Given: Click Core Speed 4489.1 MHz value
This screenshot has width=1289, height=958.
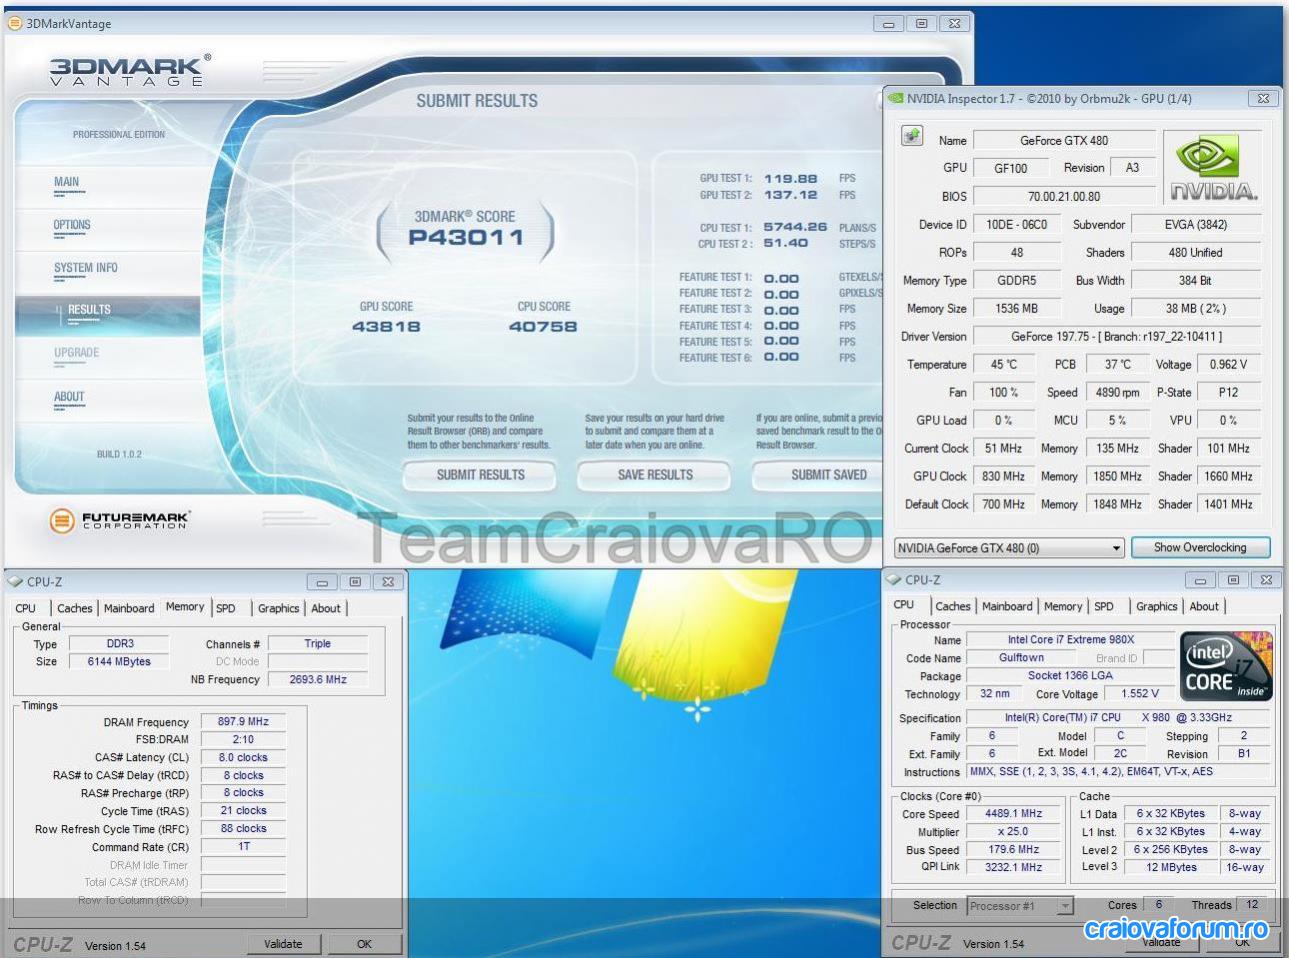Looking at the screenshot, I should point(1013,814).
